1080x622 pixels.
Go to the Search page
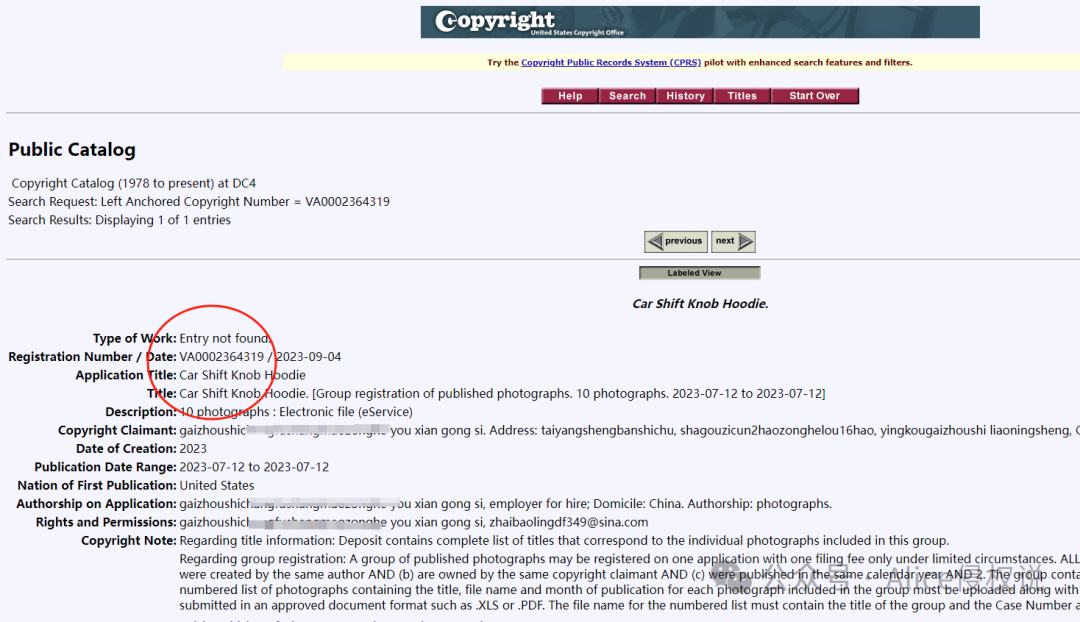(627, 96)
